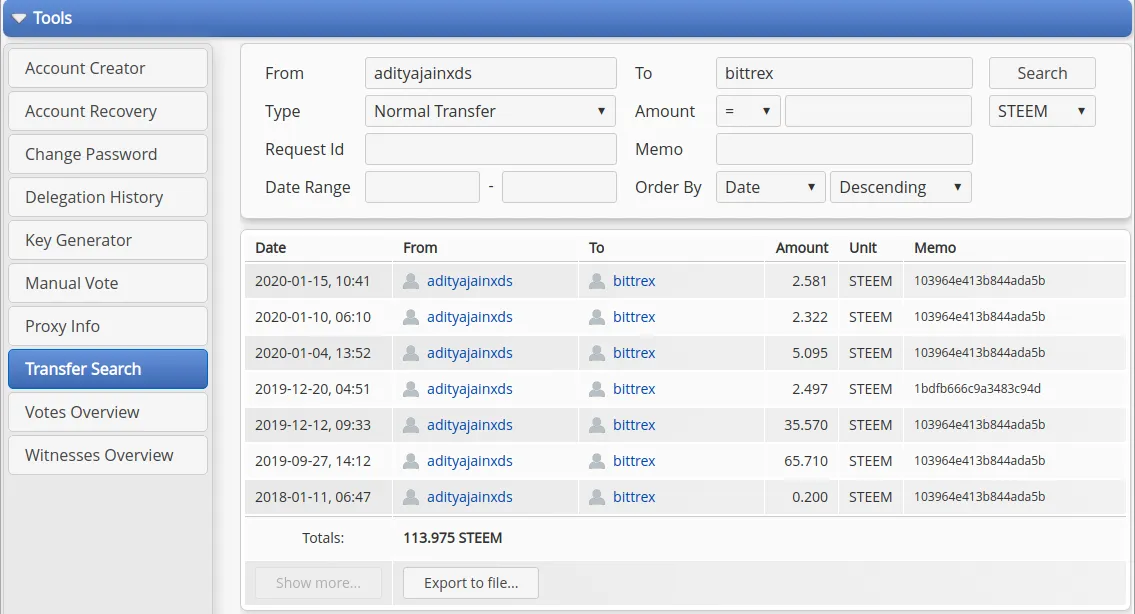Open the STEEM currency dropdown
Image resolution: width=1135 pixels, height=614 pixels.
(x=1042, y=111)
